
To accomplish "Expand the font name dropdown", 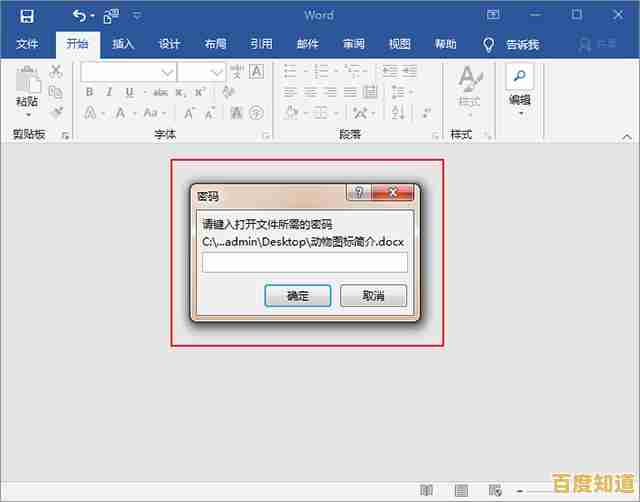I will tap(168, 72).
